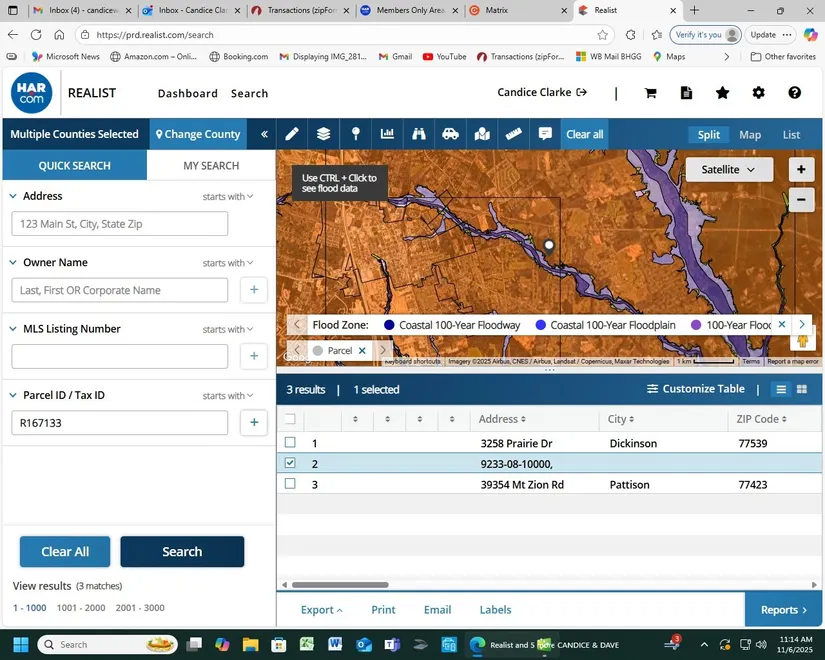Expand the Export menu
The height and width of the screenshot is (660, 825).
pyautogui.click(x=321, y=610)
